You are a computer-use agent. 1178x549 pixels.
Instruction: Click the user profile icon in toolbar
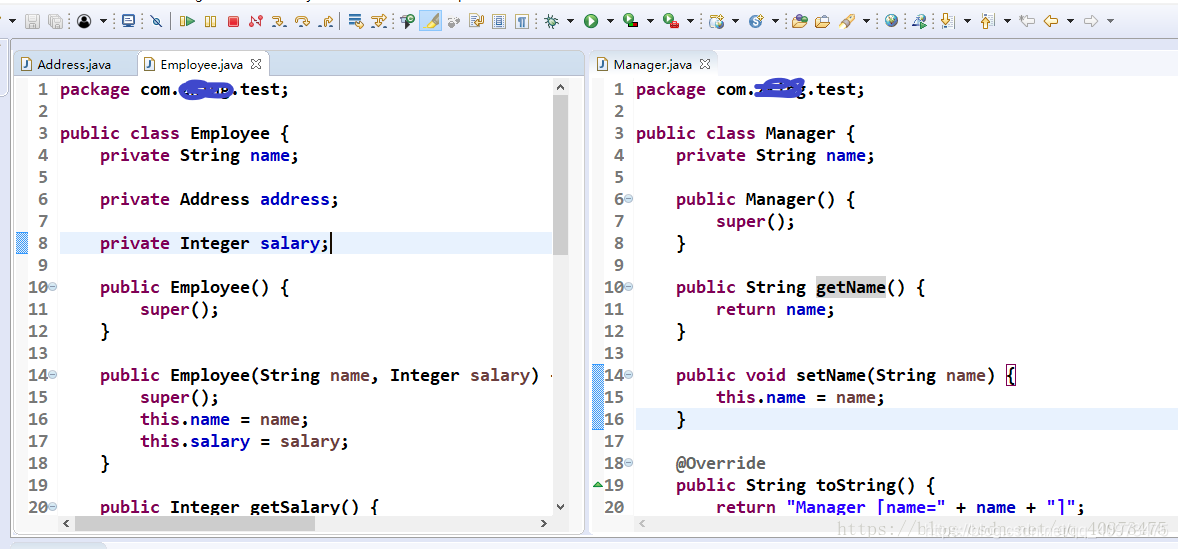pos(84,22)
